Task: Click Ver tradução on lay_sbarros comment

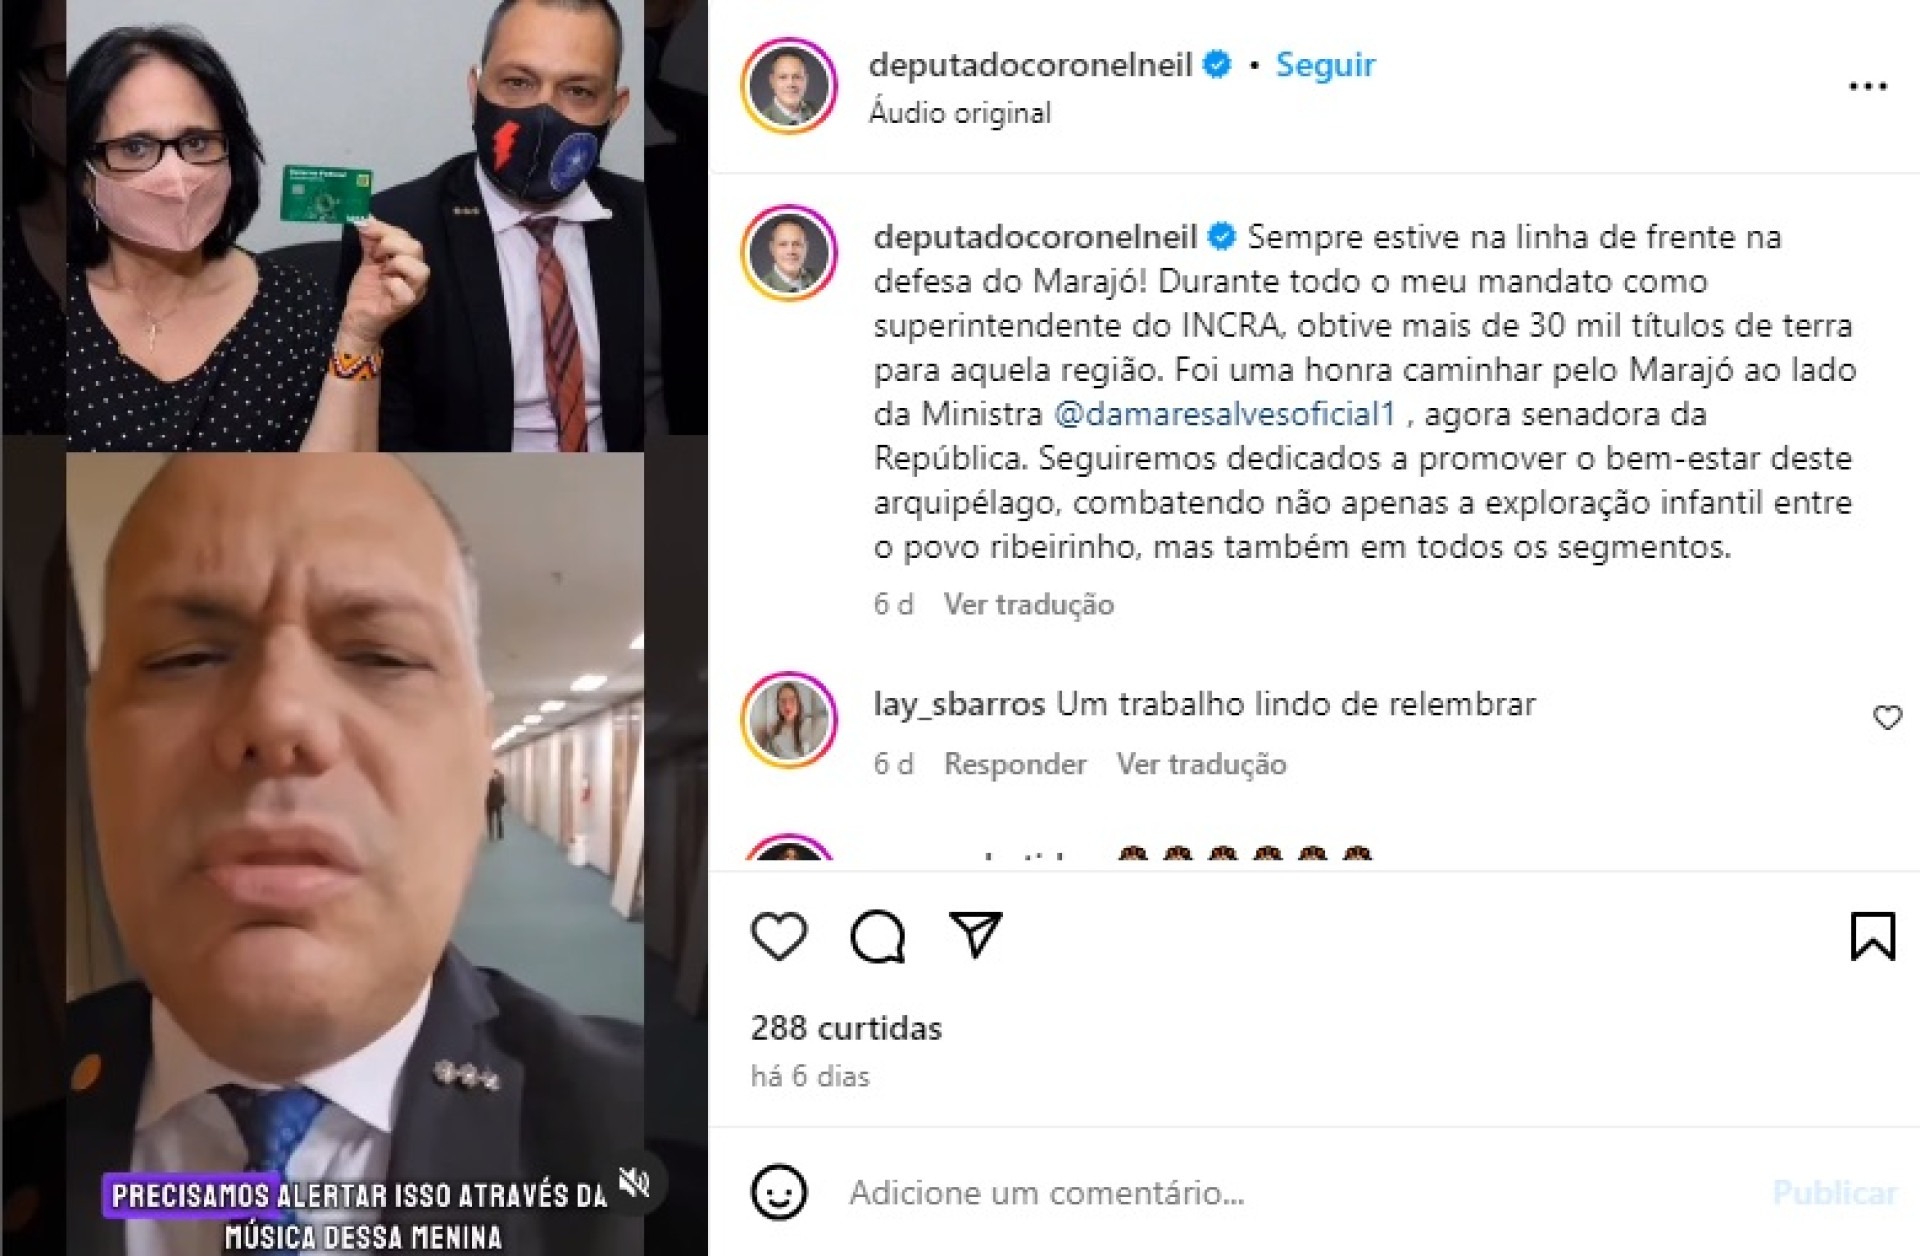Action: (1201, 764)
